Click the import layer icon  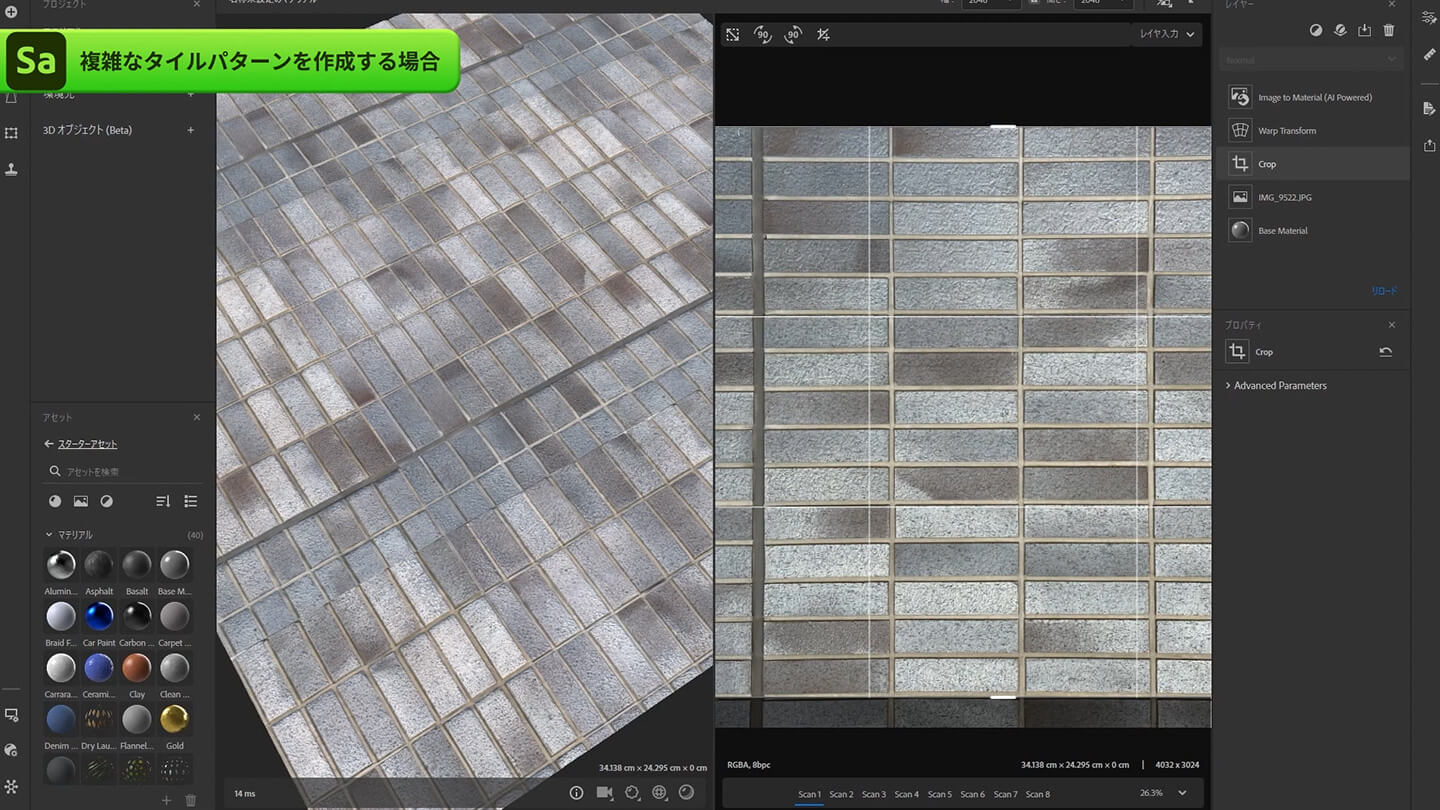point(1365,31)
